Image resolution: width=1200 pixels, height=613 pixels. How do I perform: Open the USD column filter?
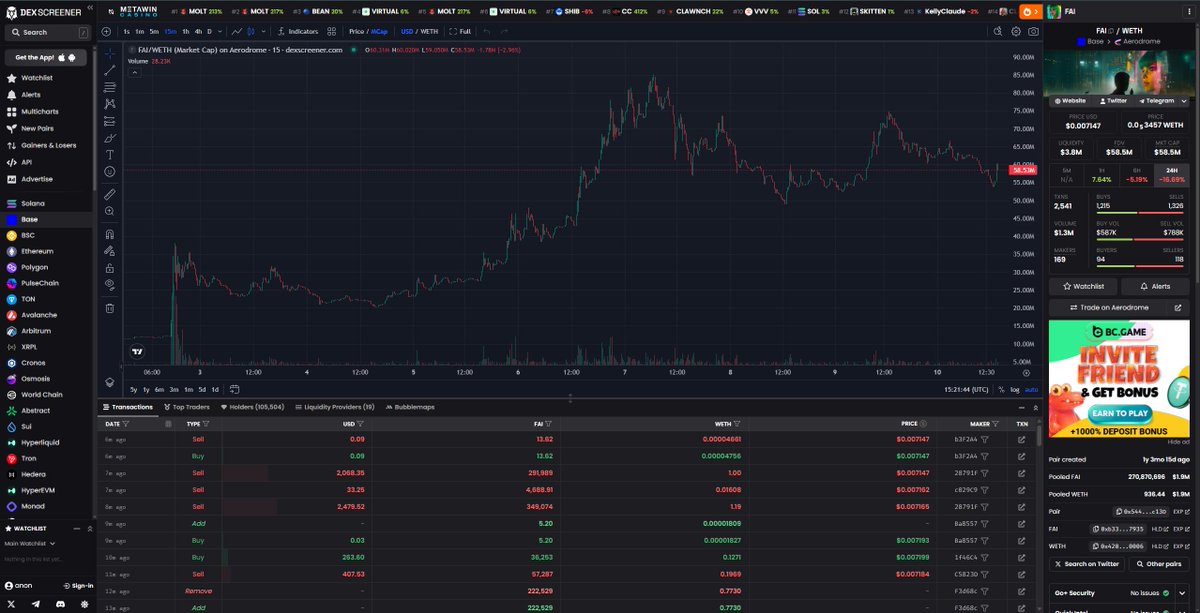(x=359, y=424)
